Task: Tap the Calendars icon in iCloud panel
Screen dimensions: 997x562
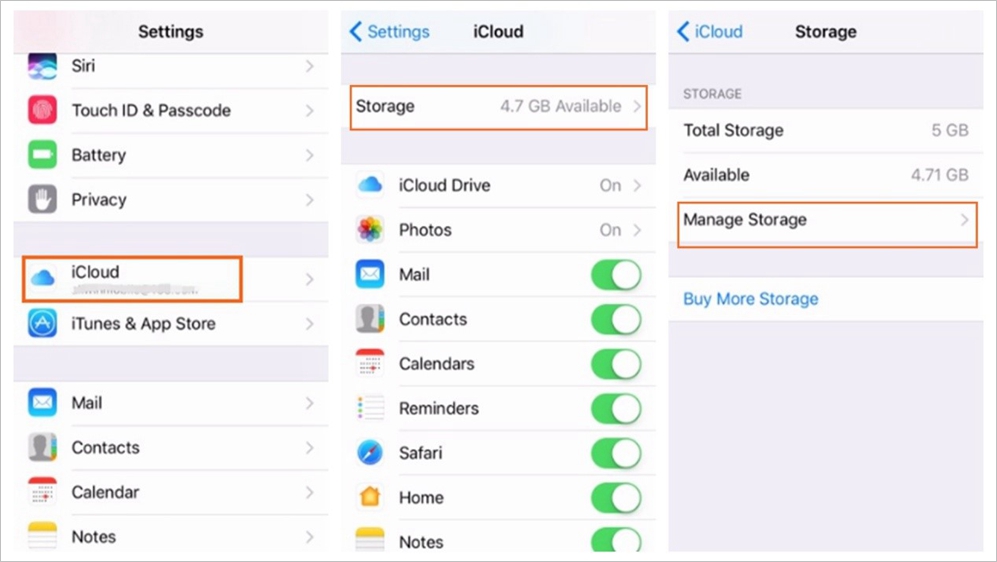Action: (370, 363)
